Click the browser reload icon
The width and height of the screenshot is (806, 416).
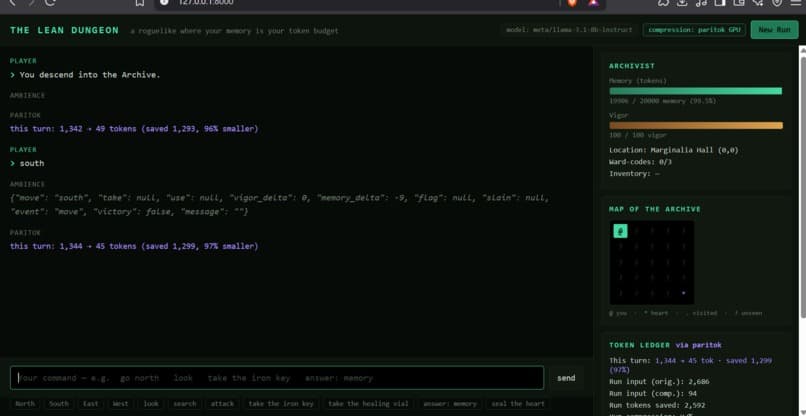point(50,3)
